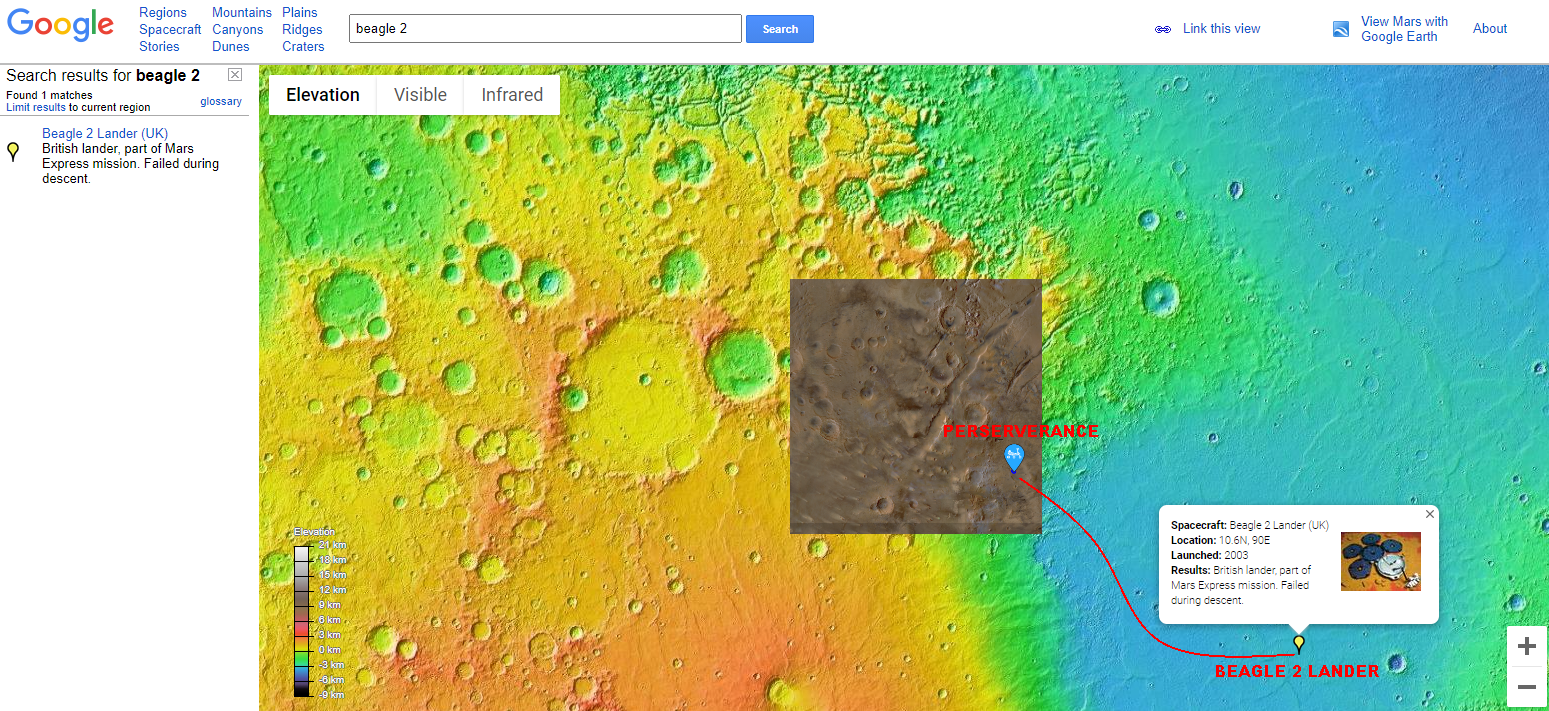The image size is (1549, 711).
Task: Open the Dunes category link
Action: [231, 47]
